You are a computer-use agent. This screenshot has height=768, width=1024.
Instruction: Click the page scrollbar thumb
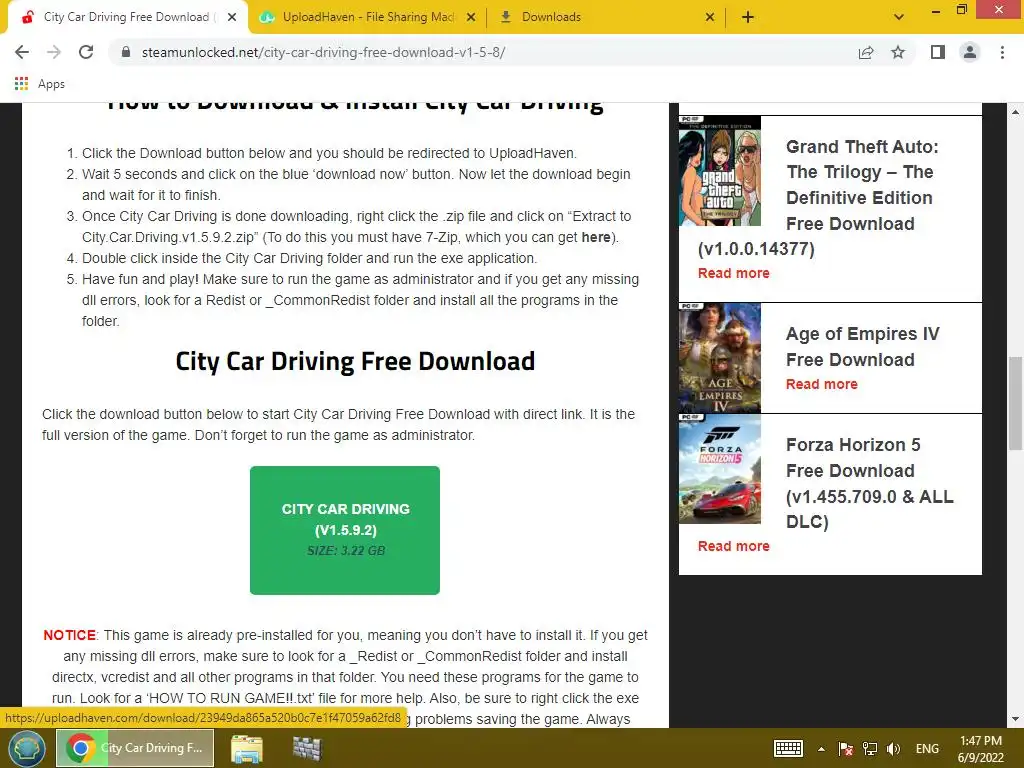[x=1015, y=403]
